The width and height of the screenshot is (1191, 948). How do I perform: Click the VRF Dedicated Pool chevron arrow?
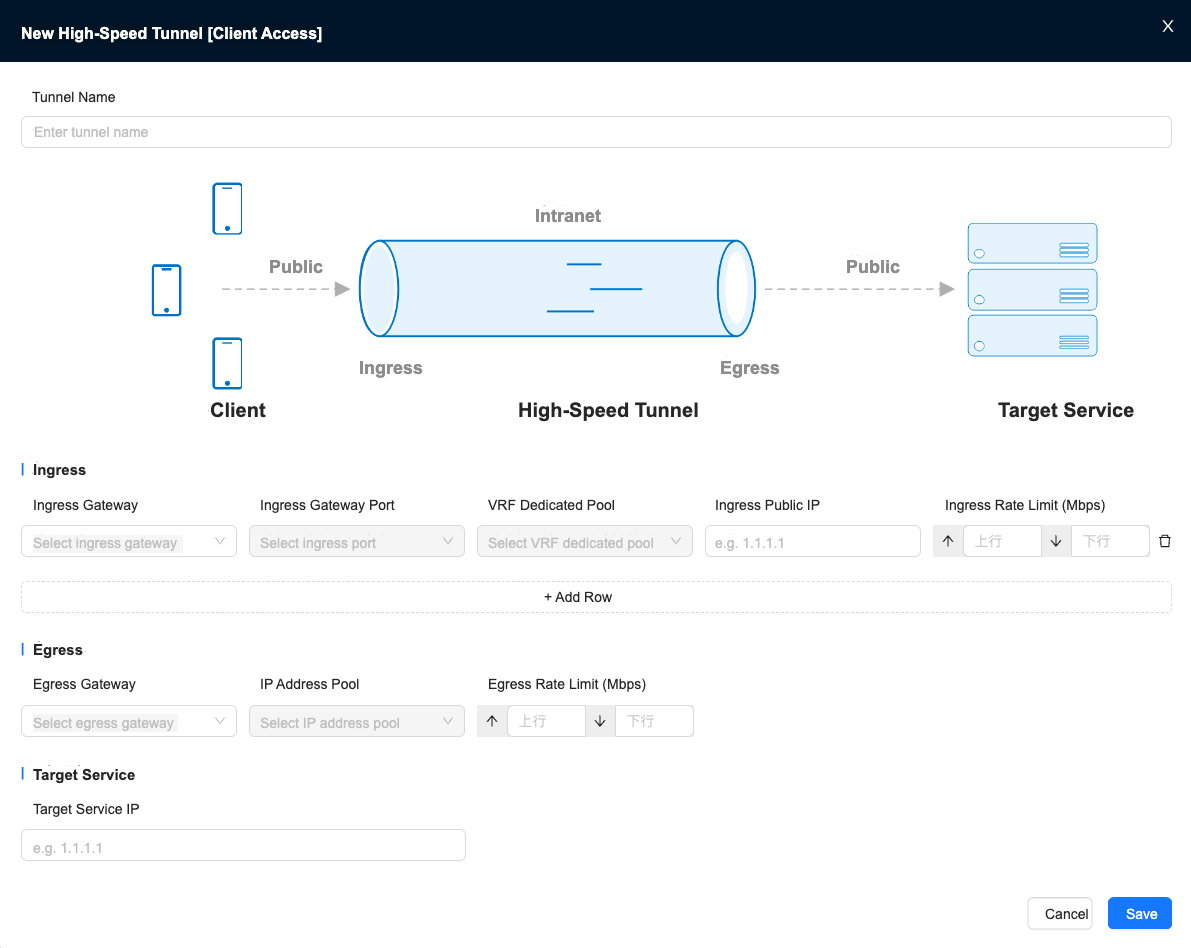tap(675, 542)
